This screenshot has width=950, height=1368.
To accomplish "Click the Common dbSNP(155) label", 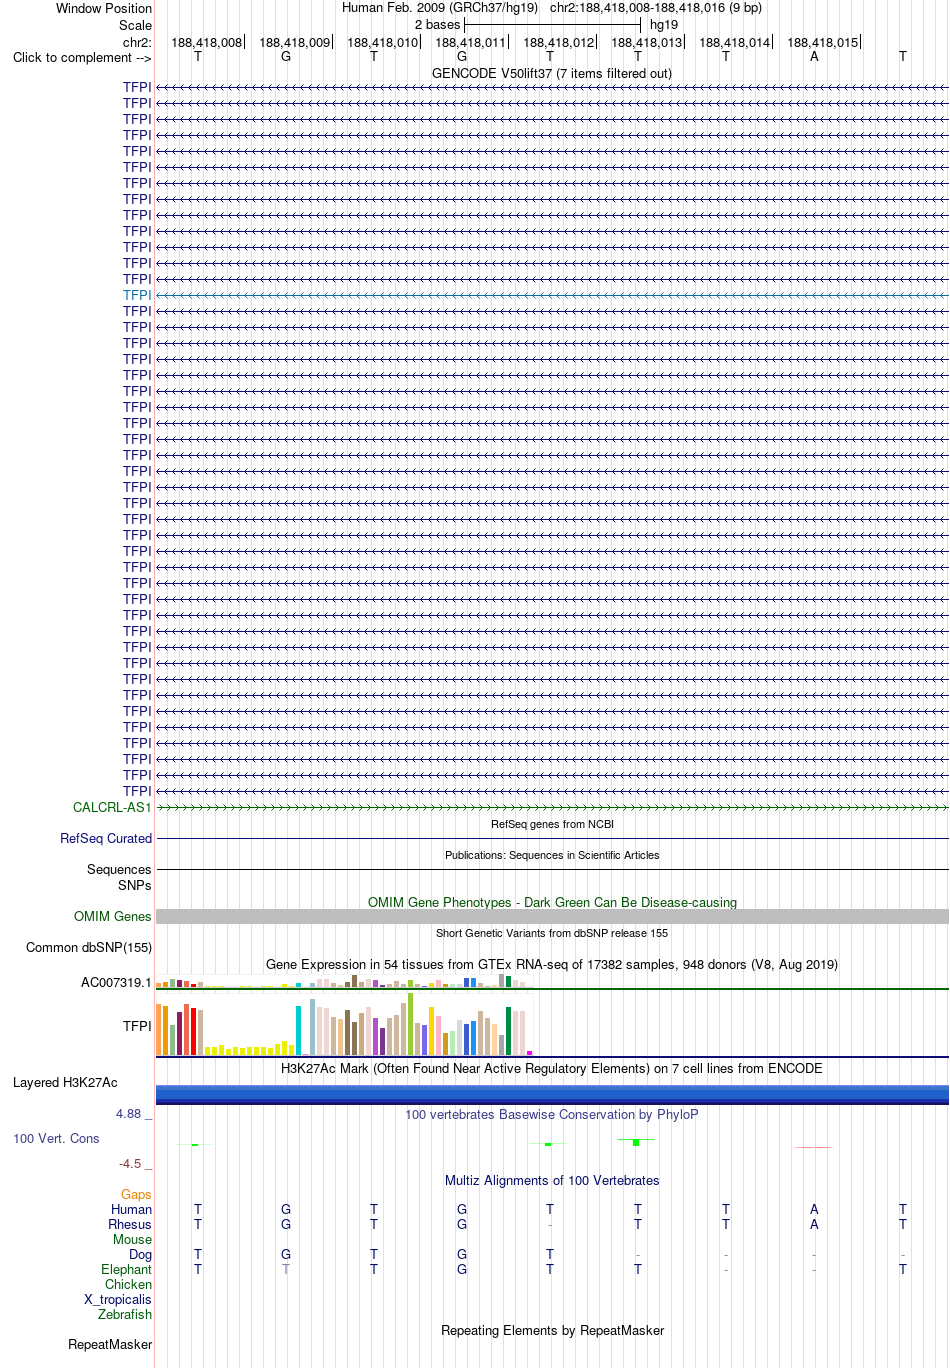I will click(x=89, y=947).
